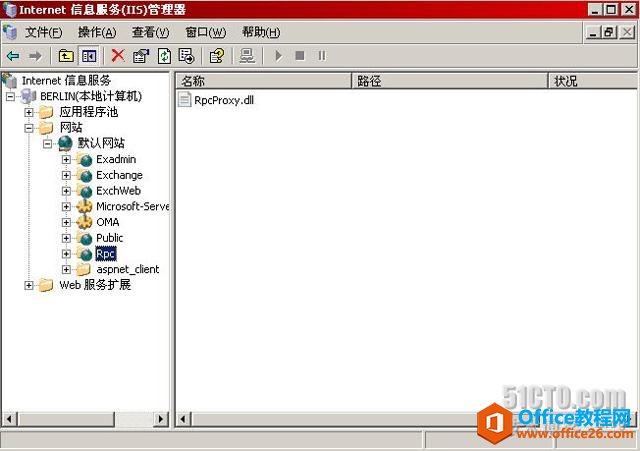Screen dimensions: 640x451
Task: Open the 窗口(W) menu
Action: pyautogui.click(x=205, y=32)
